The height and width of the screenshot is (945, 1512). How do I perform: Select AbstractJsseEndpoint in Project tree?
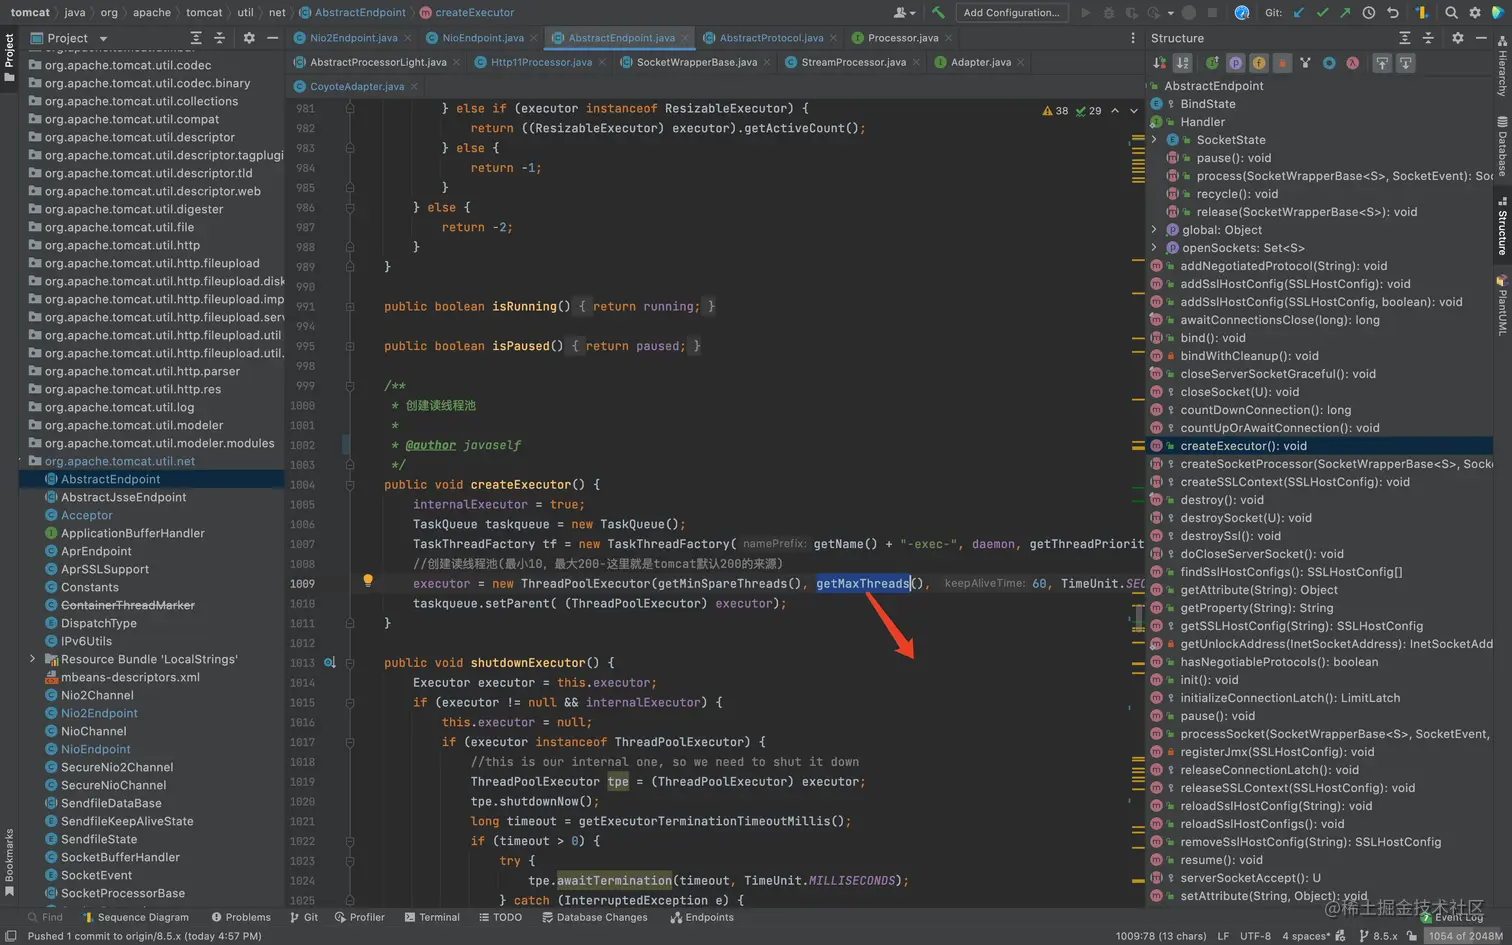pyautogui.click(x=123, y=497)
